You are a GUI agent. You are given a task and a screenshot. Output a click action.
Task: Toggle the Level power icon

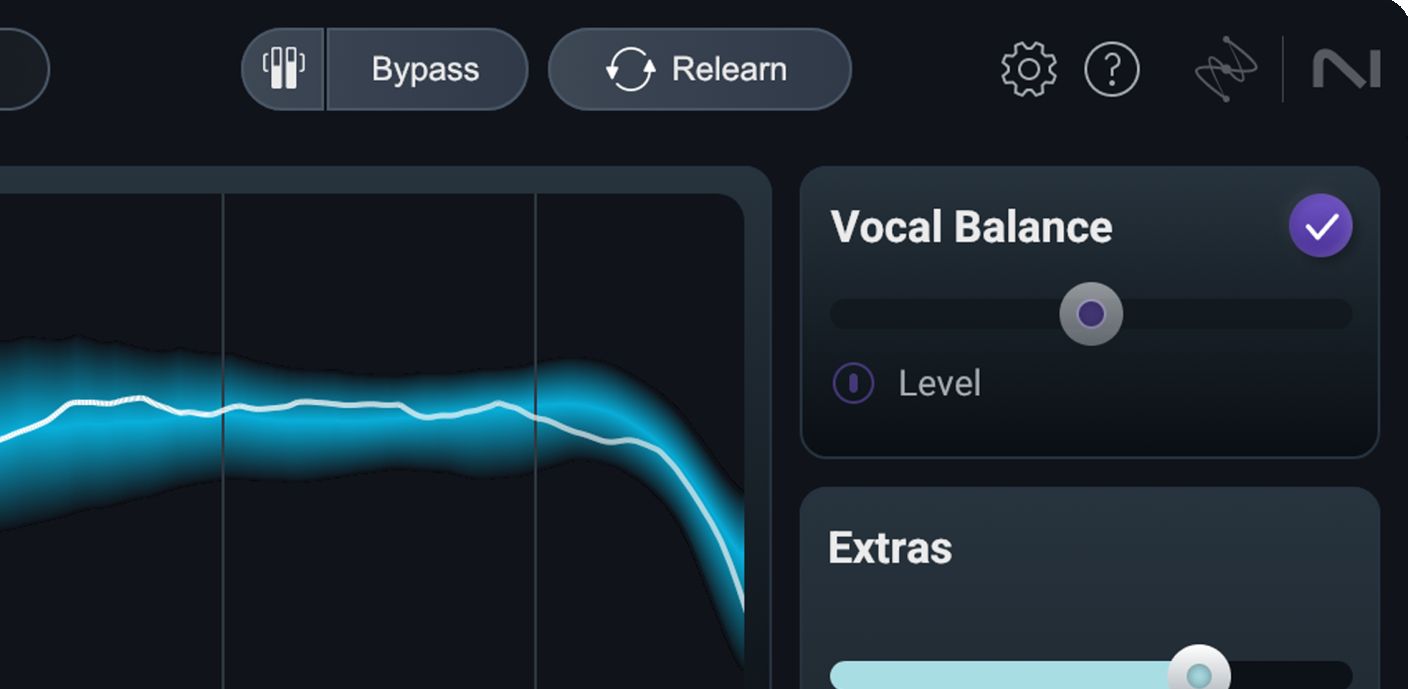(x=853, y=383)
